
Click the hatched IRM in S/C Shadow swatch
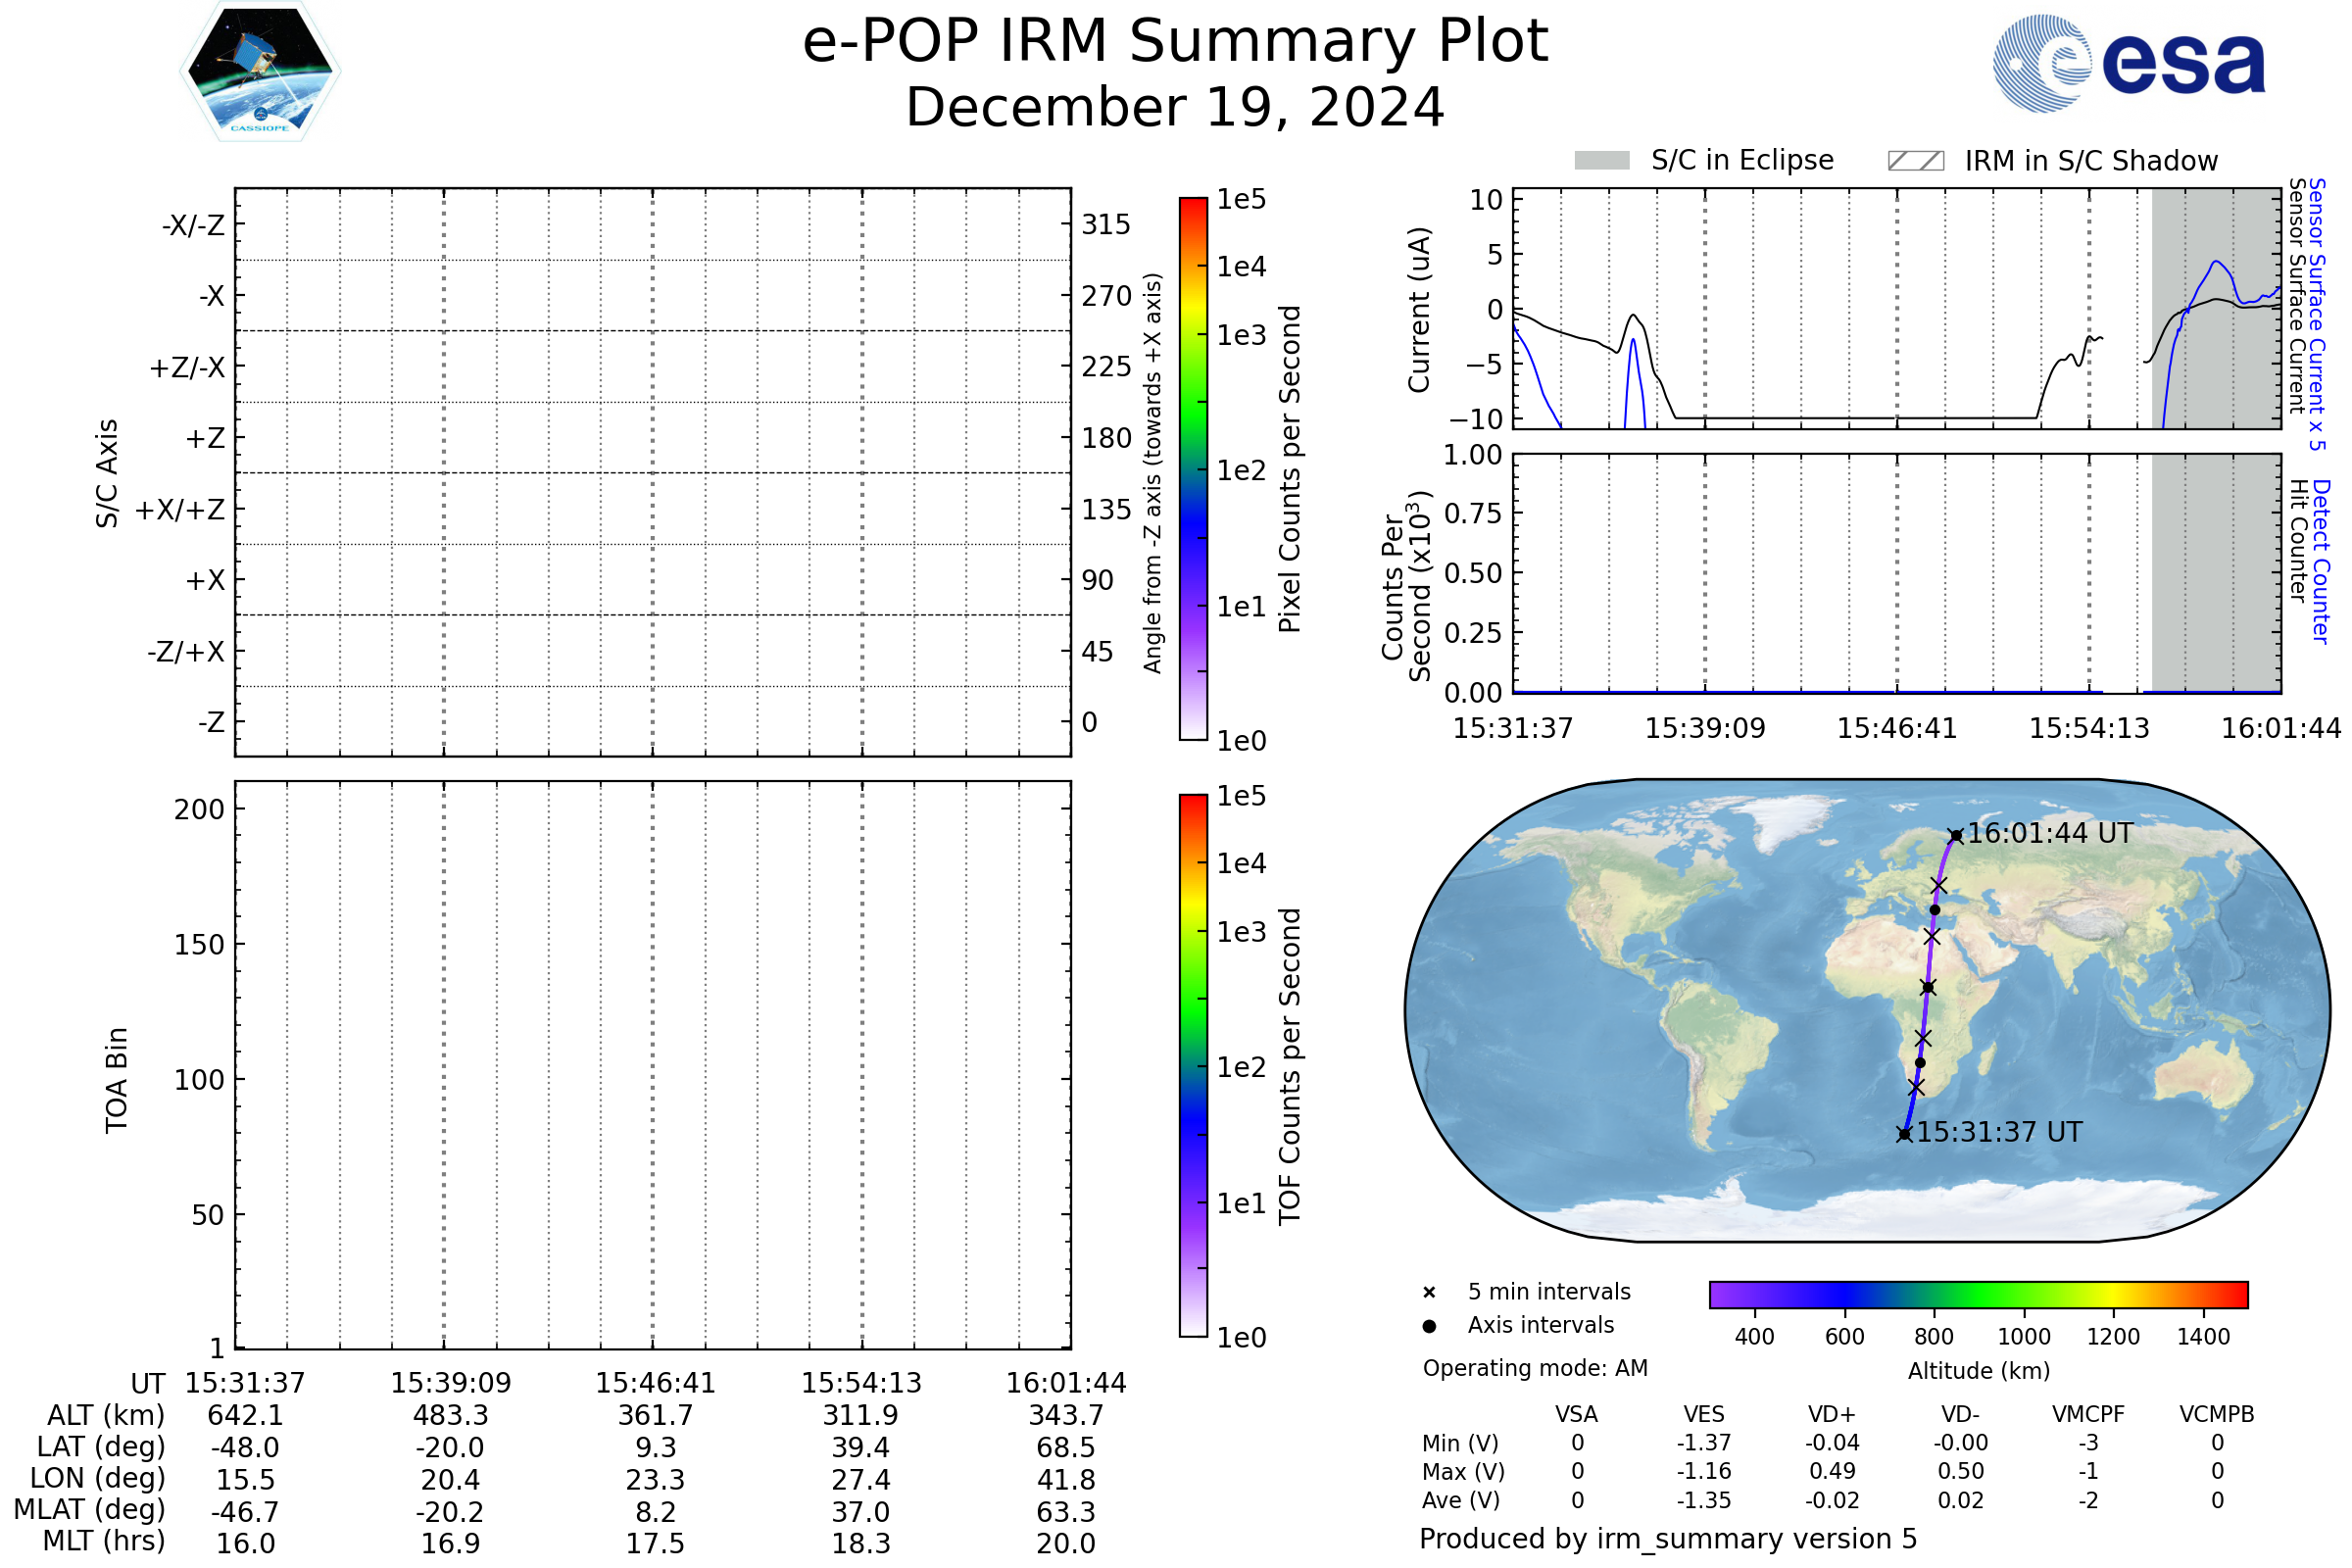[x=1916, y=161]
